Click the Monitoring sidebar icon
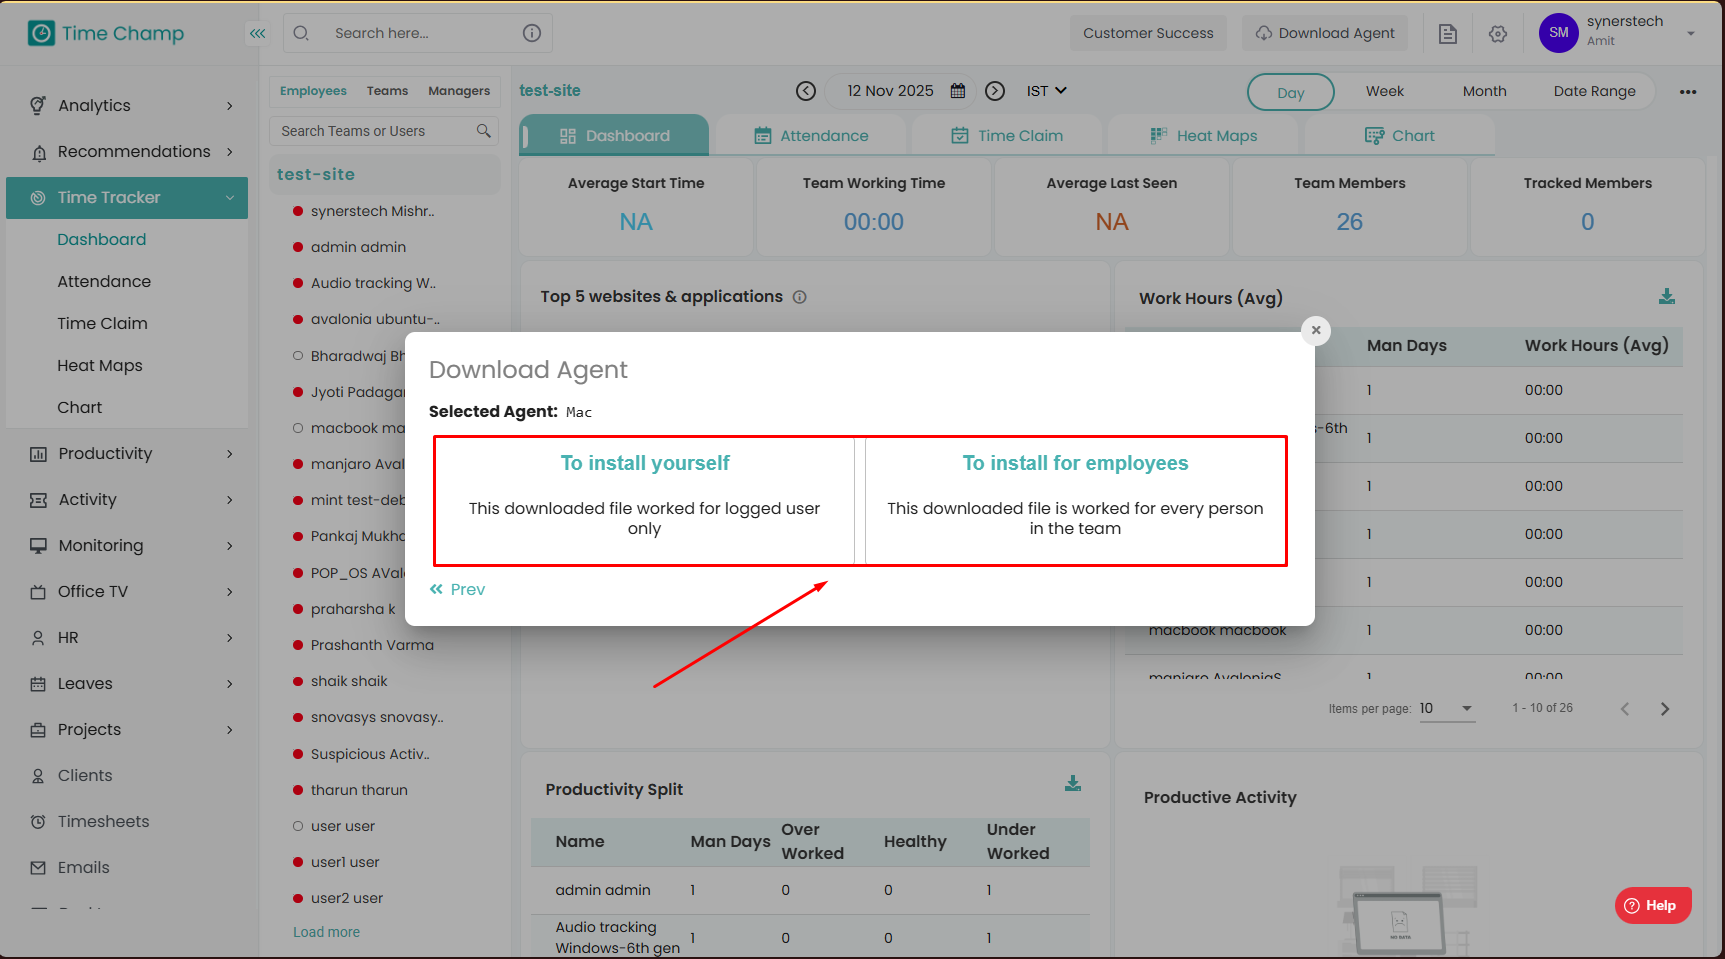Viewport: 1725px width, 959px height. point(38,546)
